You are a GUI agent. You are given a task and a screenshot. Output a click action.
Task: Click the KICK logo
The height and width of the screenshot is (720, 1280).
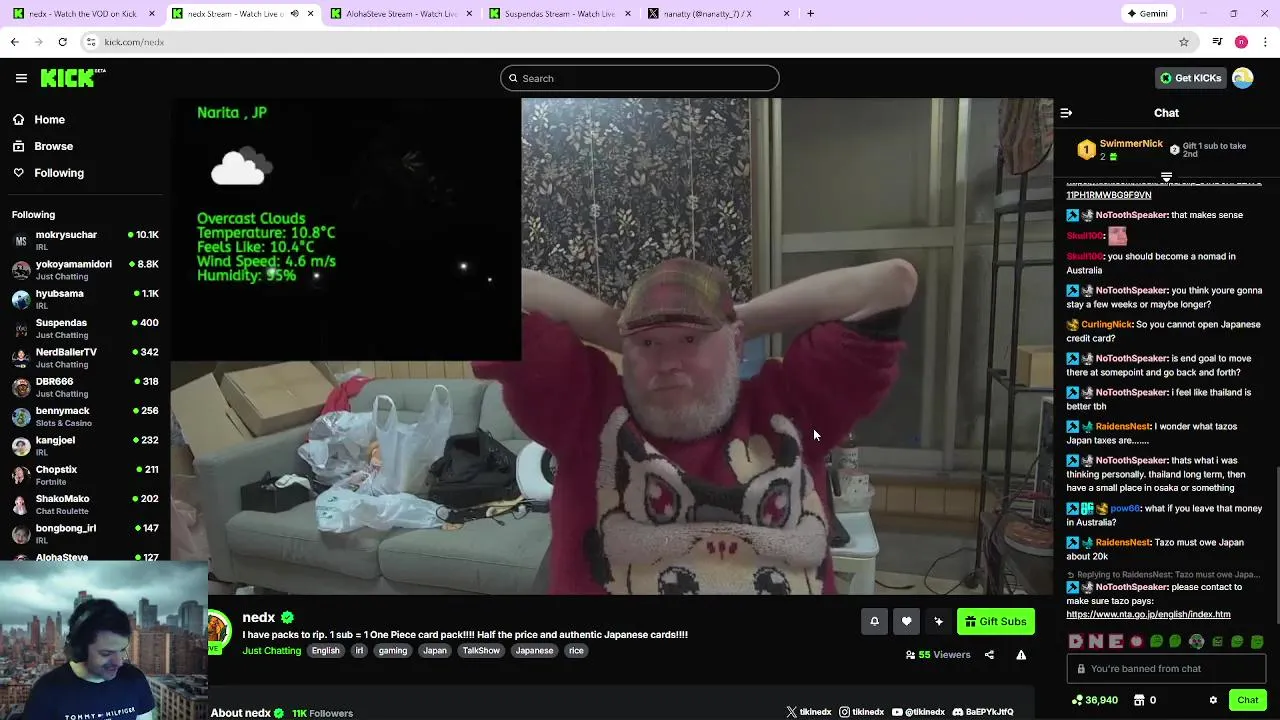coord(73,78)
